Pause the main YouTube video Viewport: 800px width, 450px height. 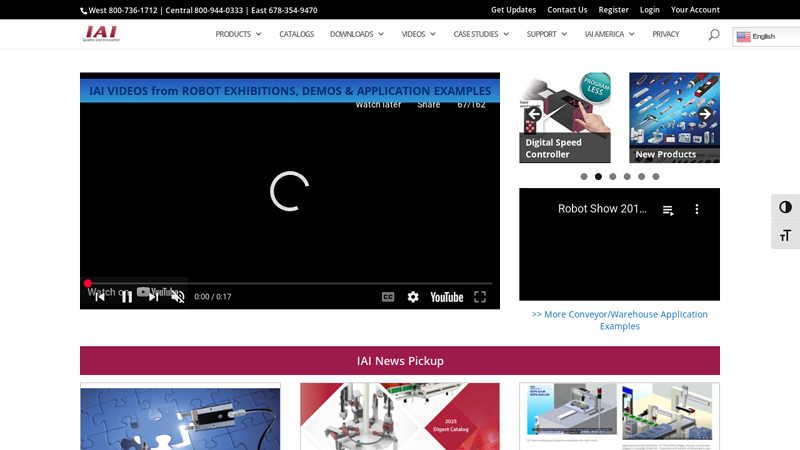(127, 296)
